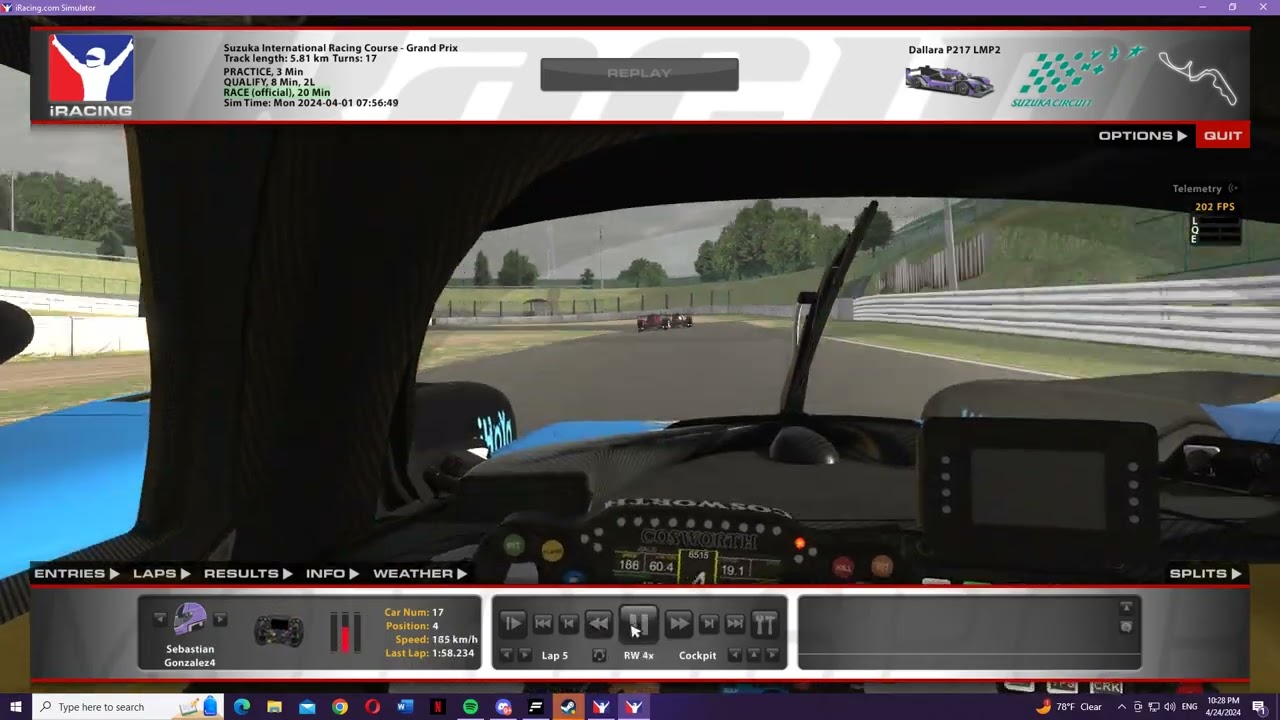Open File Explorer from the taskbar
Image resolution: width=1280 pixels, height=720 pixels.
coord(274,707)
